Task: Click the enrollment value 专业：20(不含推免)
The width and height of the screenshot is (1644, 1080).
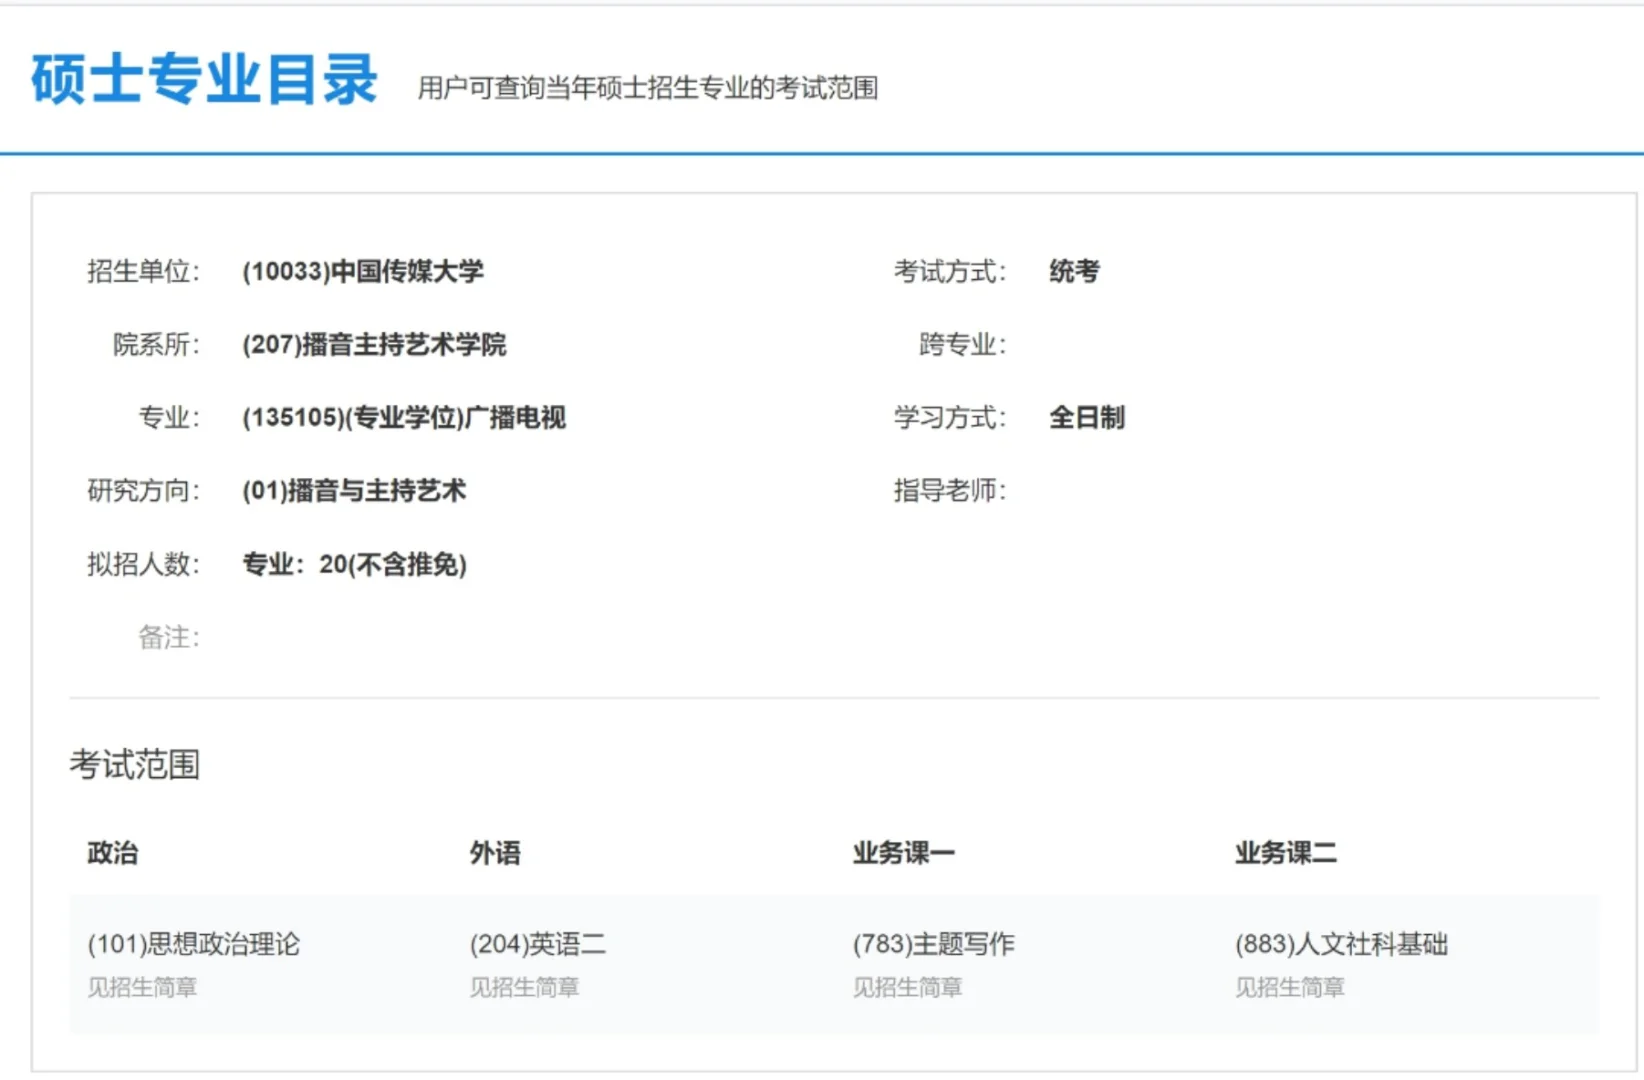Action: coord(354,564)
